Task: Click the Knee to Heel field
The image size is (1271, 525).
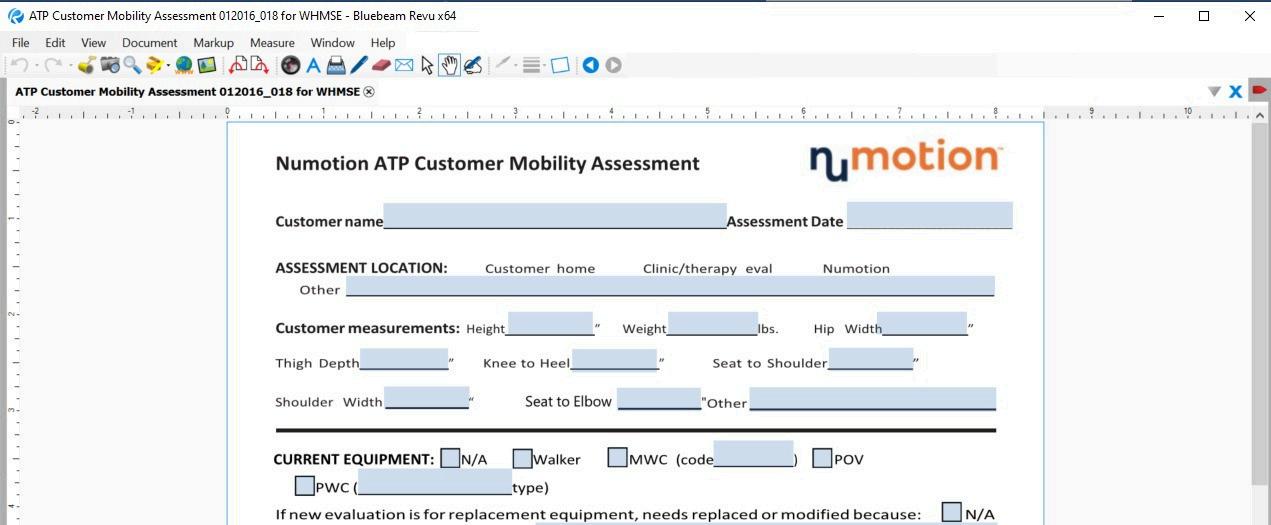Action: pyautogui.click(x=615, y=359)
